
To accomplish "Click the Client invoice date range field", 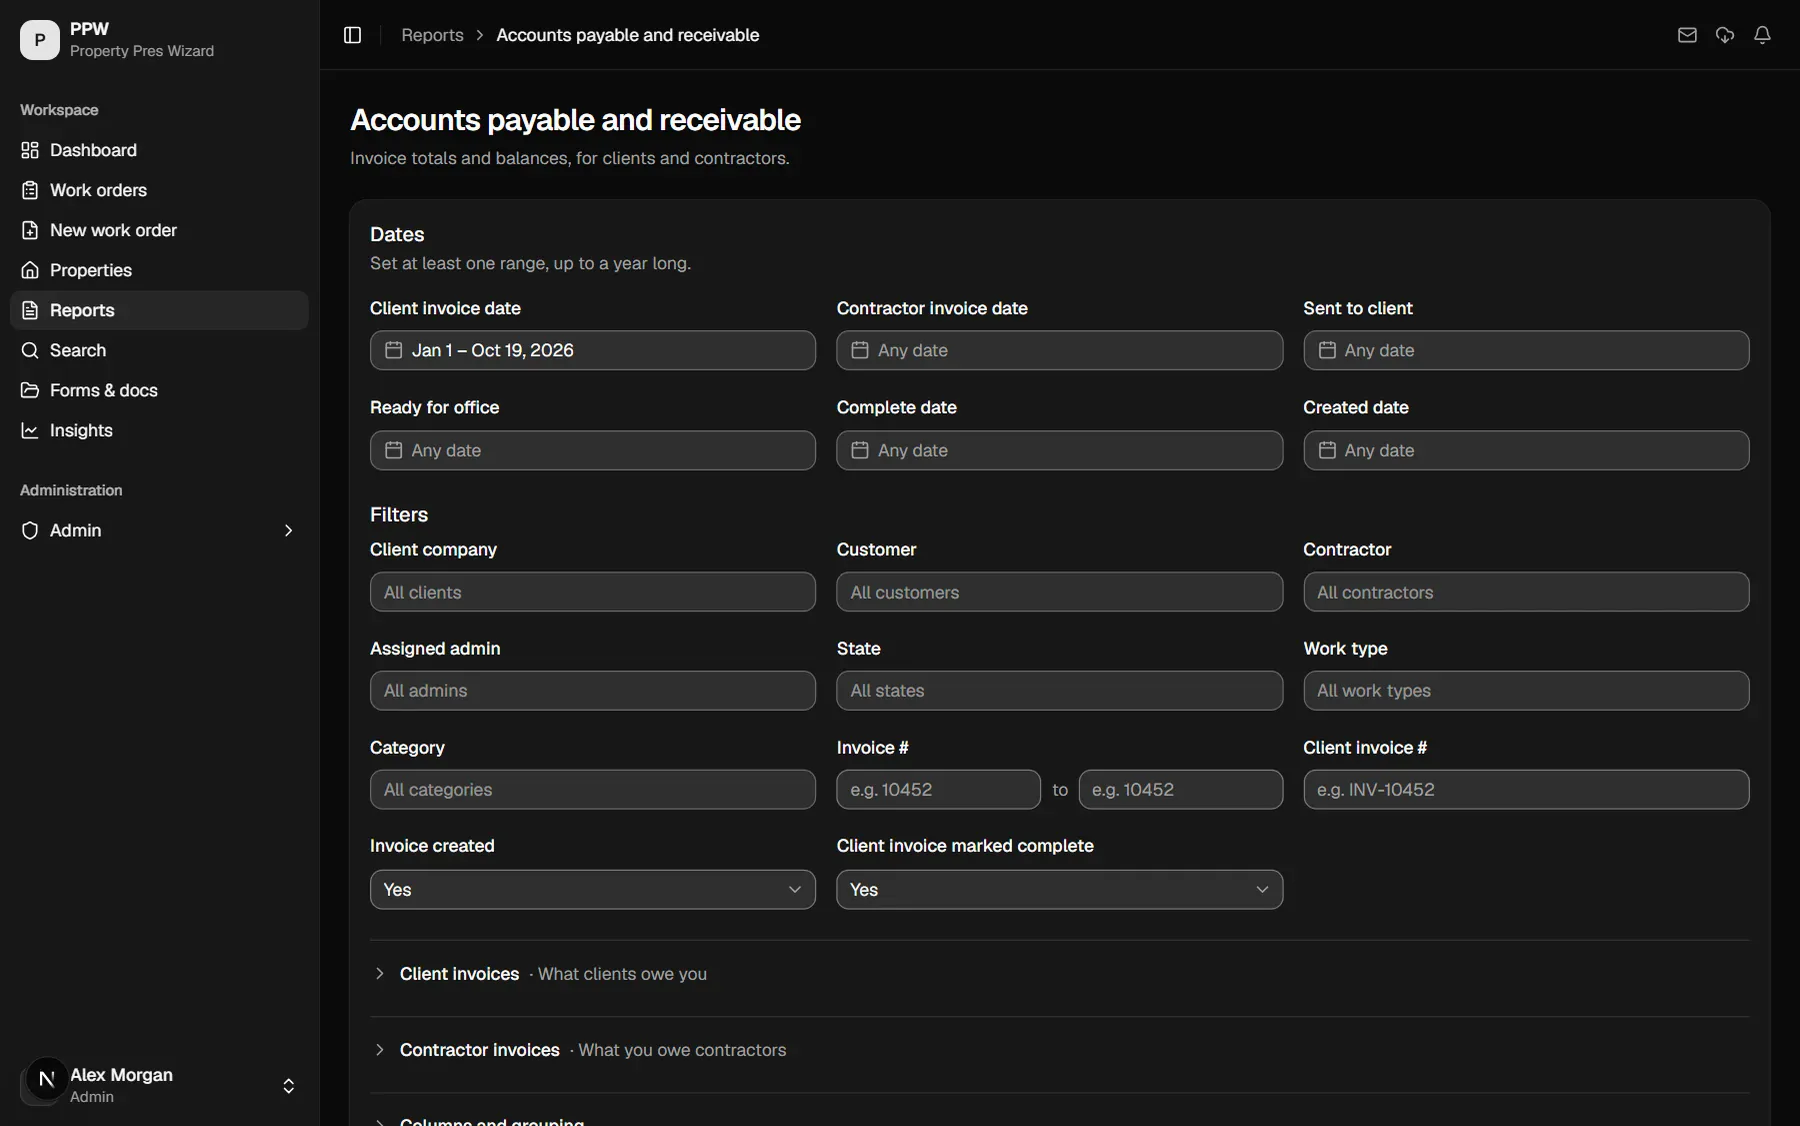I will point(593,350).
